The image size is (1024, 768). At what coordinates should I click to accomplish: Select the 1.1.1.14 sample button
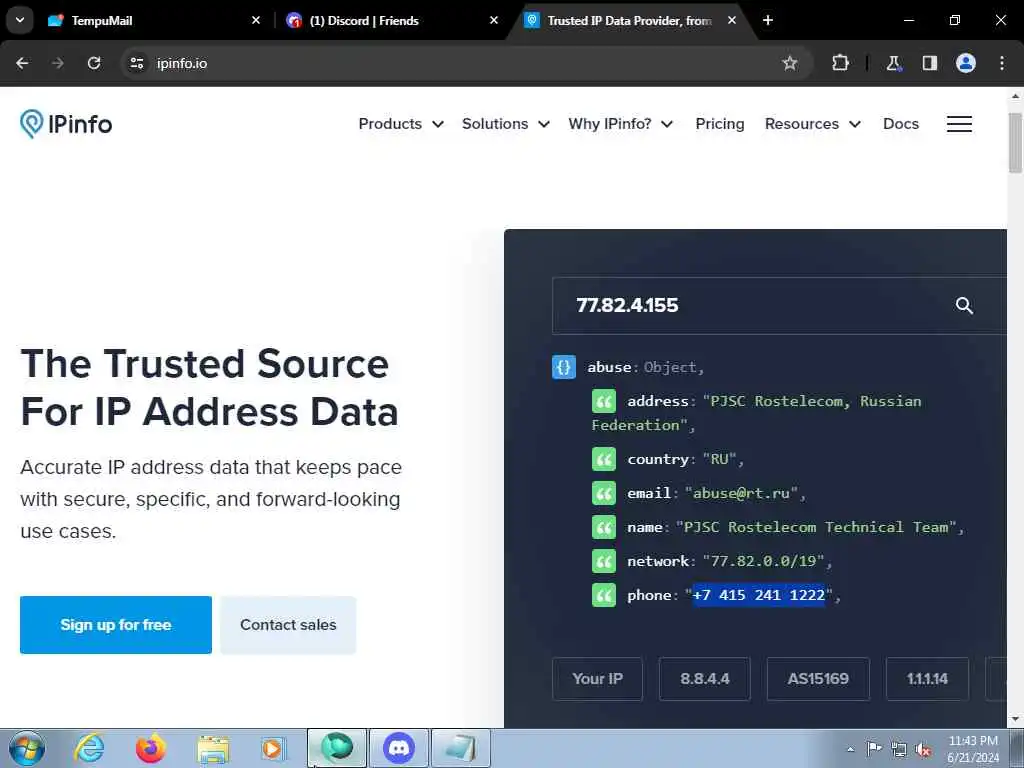[x=927, y=679]
